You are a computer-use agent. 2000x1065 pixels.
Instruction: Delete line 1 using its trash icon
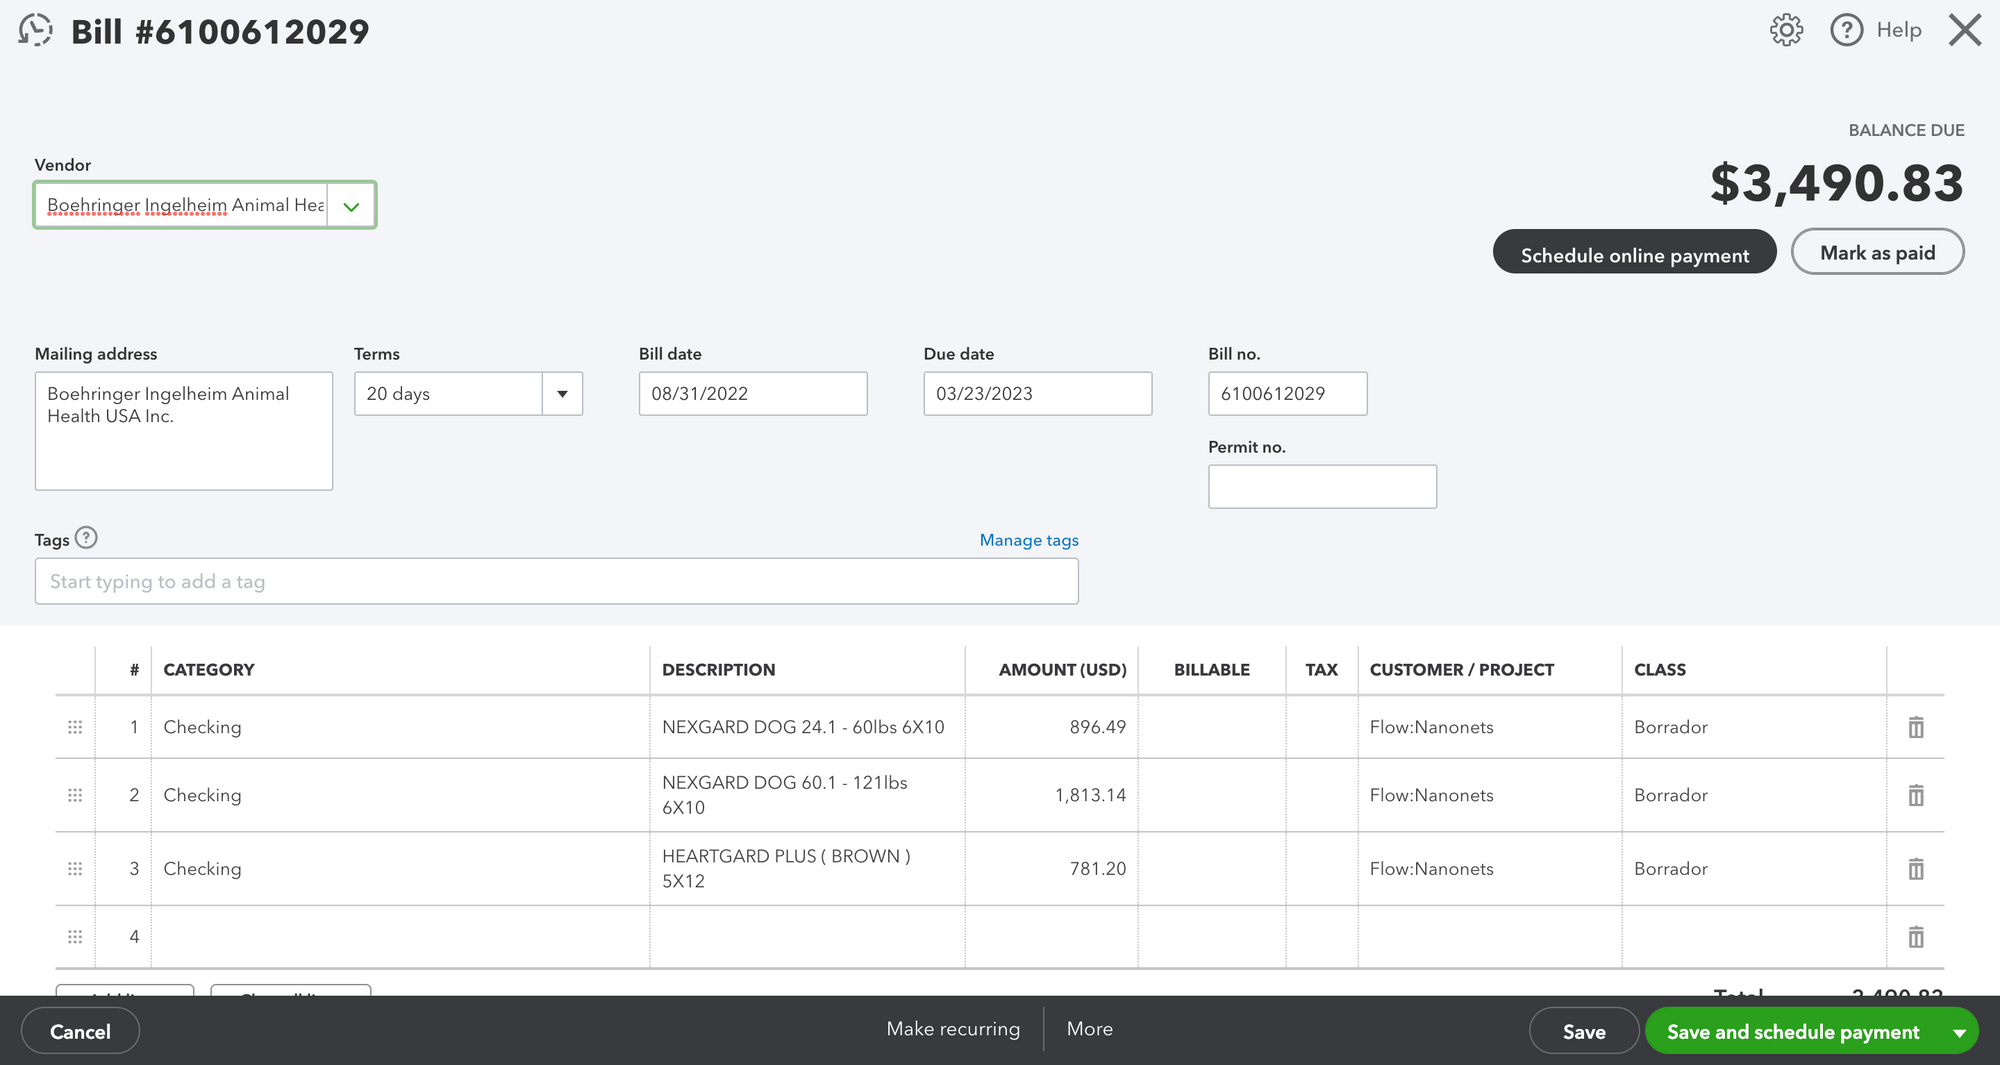(x=1915, y=727)
